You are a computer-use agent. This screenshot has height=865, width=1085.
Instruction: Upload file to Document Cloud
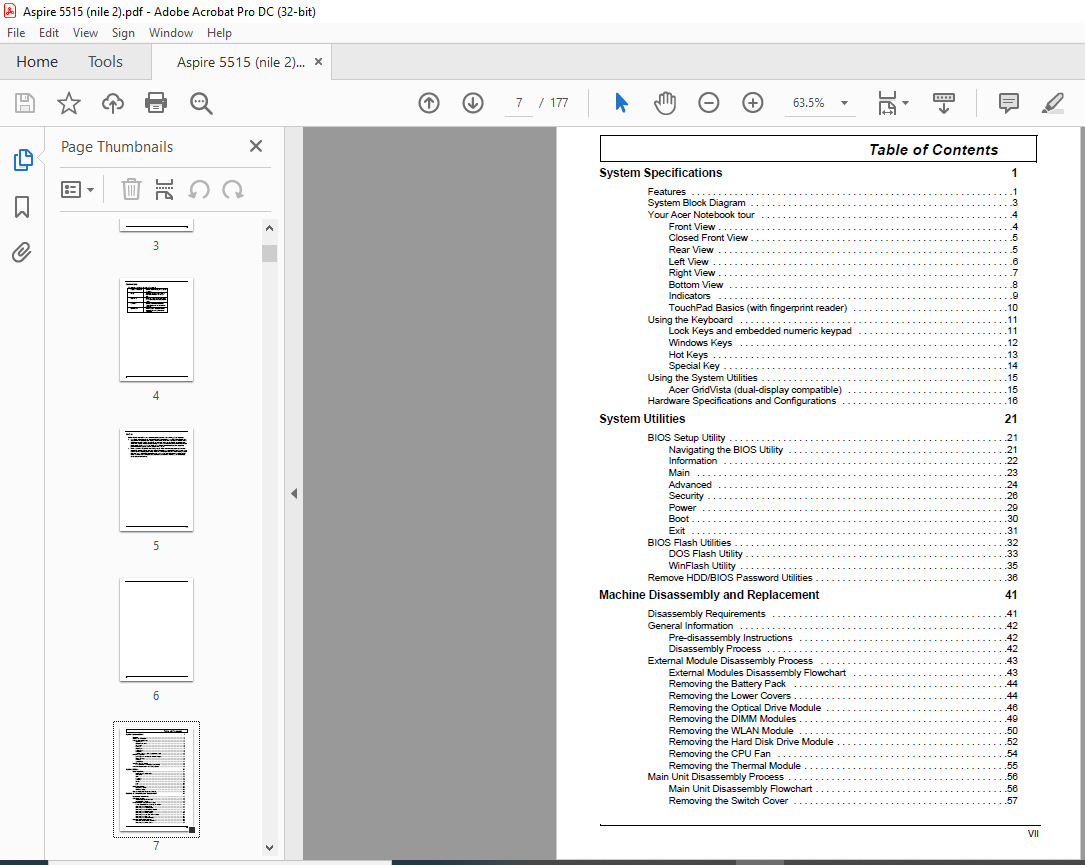point(113,103)
